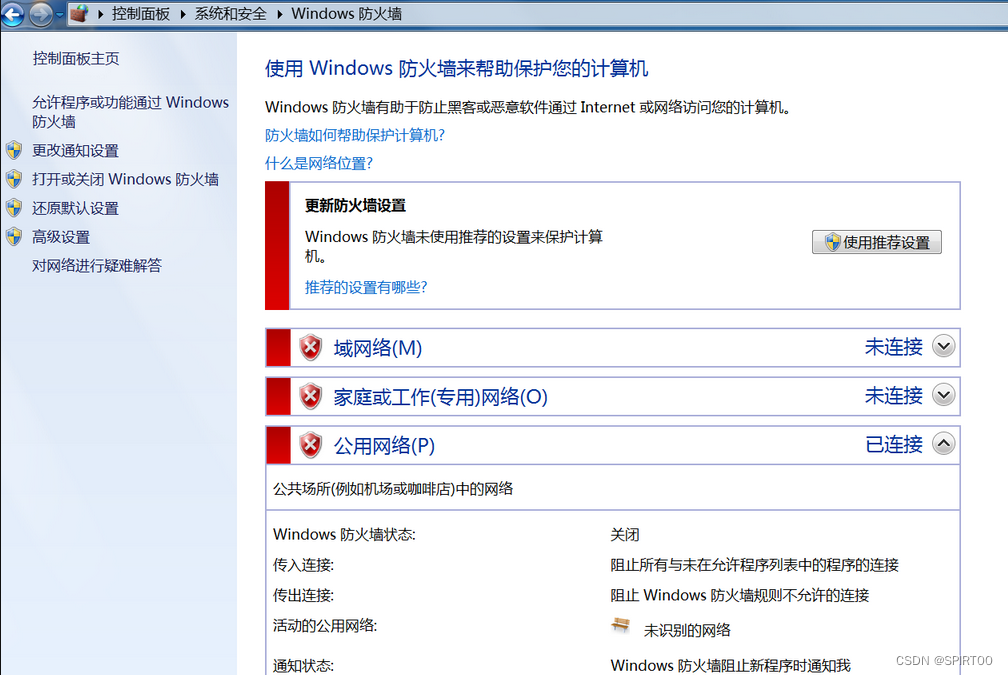The height and width of the screenshot is (675, 1008).
Task: Go back with the blue back arrow
Action: tap(12, 14)
